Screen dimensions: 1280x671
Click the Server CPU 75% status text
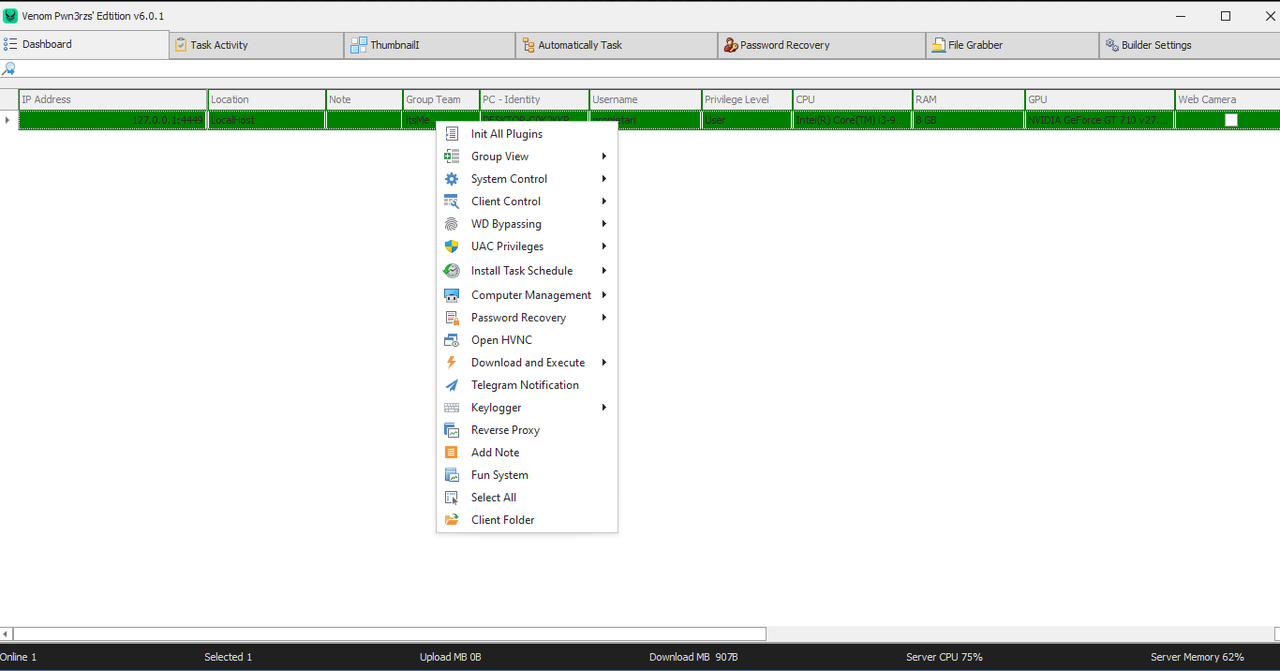944,657
